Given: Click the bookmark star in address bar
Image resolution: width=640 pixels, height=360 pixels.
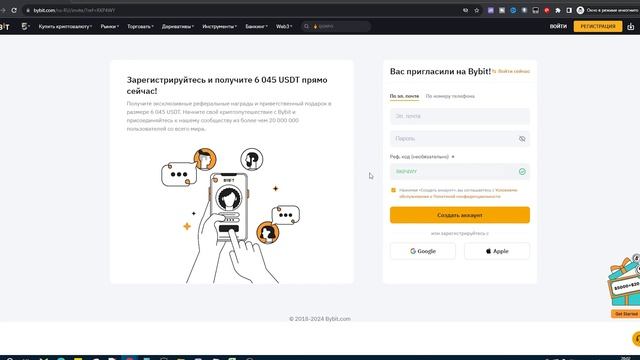Looking at the screenshot, I should [x=476, y=10].
